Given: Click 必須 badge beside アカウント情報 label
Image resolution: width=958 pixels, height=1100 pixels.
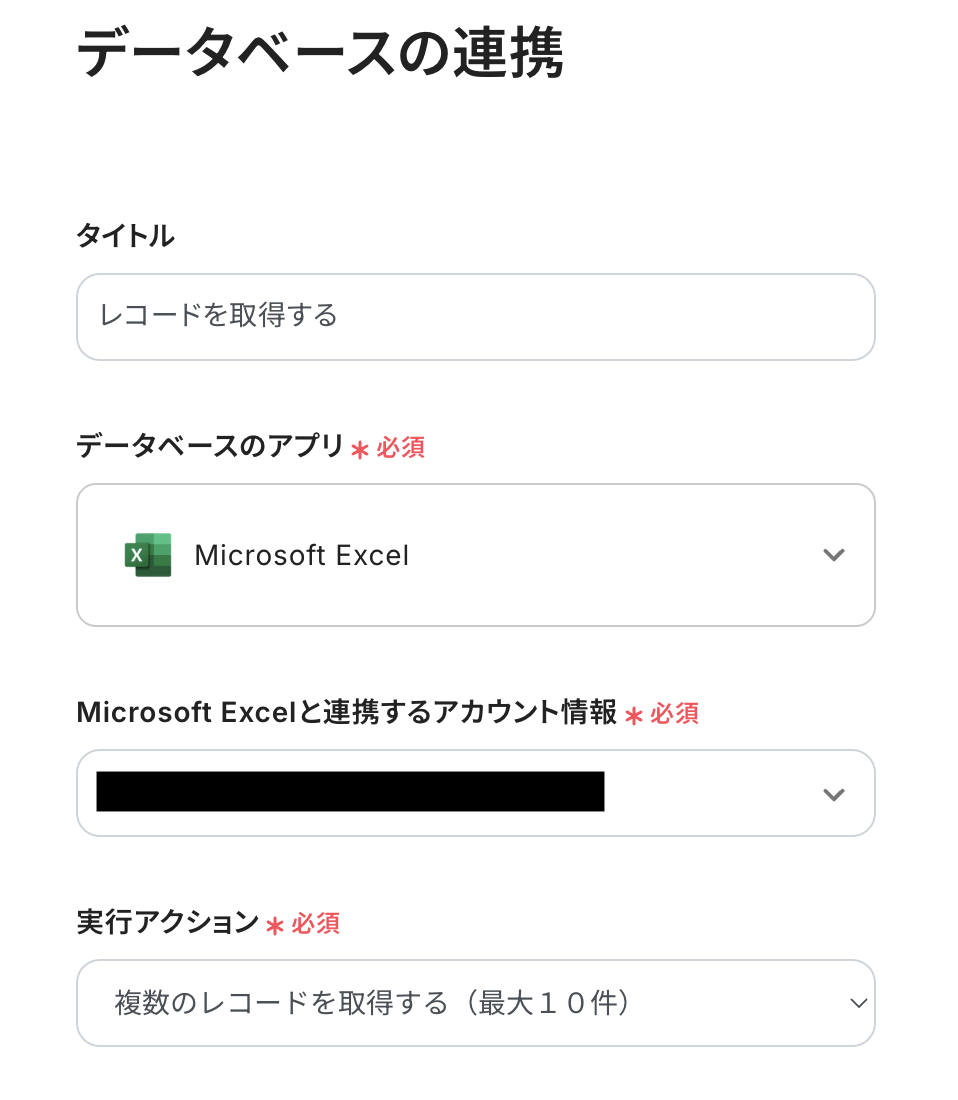Looking at the screenshot, I should tap(674, 713).
